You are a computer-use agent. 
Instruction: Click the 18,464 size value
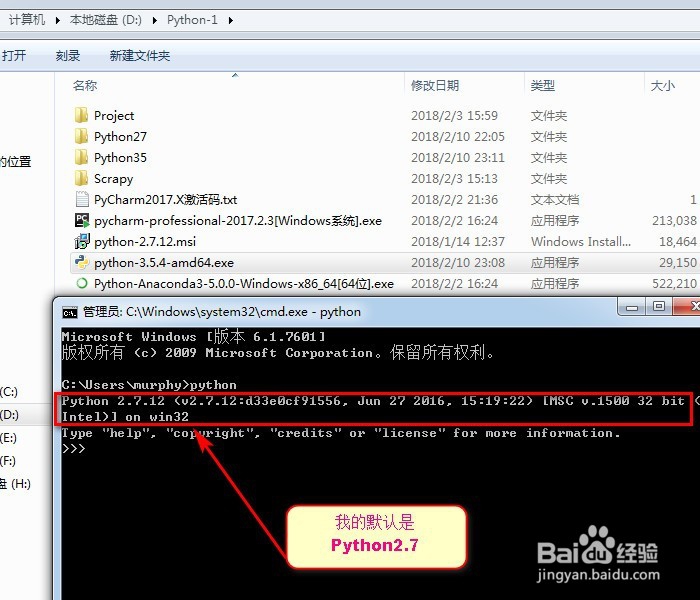click(x=678, y=242)
